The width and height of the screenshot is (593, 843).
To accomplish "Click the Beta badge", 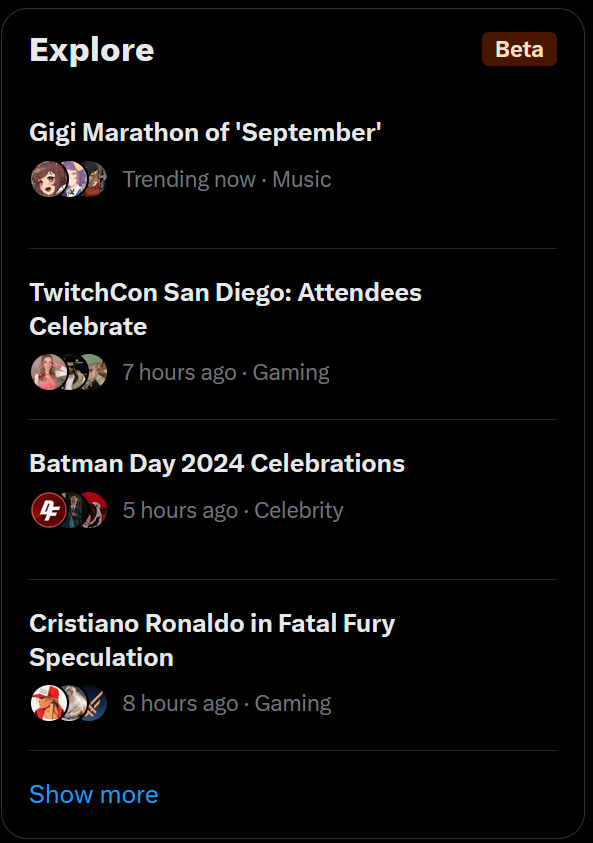I will point(519,49).
